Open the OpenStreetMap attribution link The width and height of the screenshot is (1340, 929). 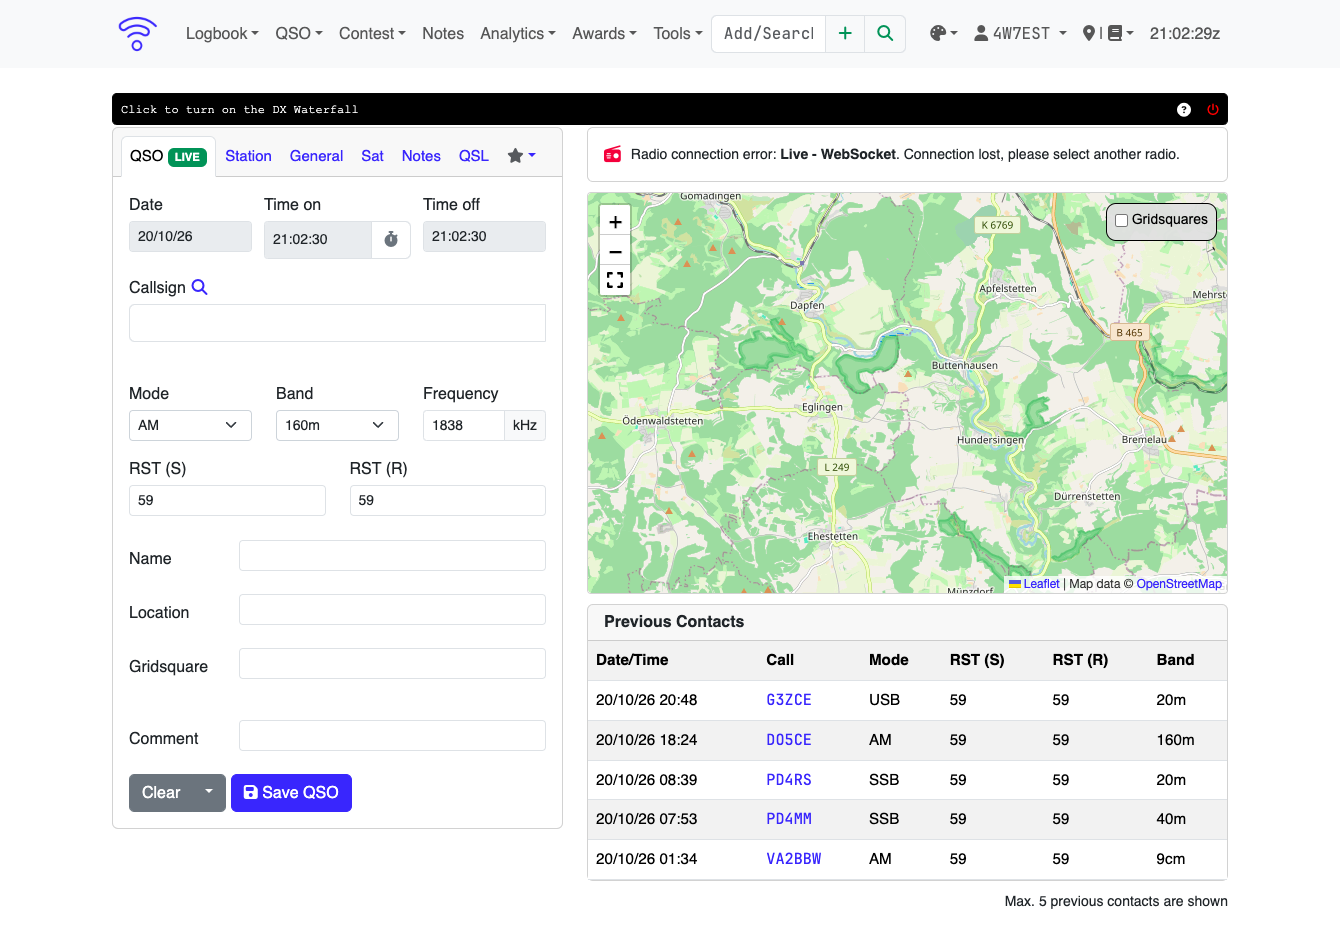coord(1179,584)
